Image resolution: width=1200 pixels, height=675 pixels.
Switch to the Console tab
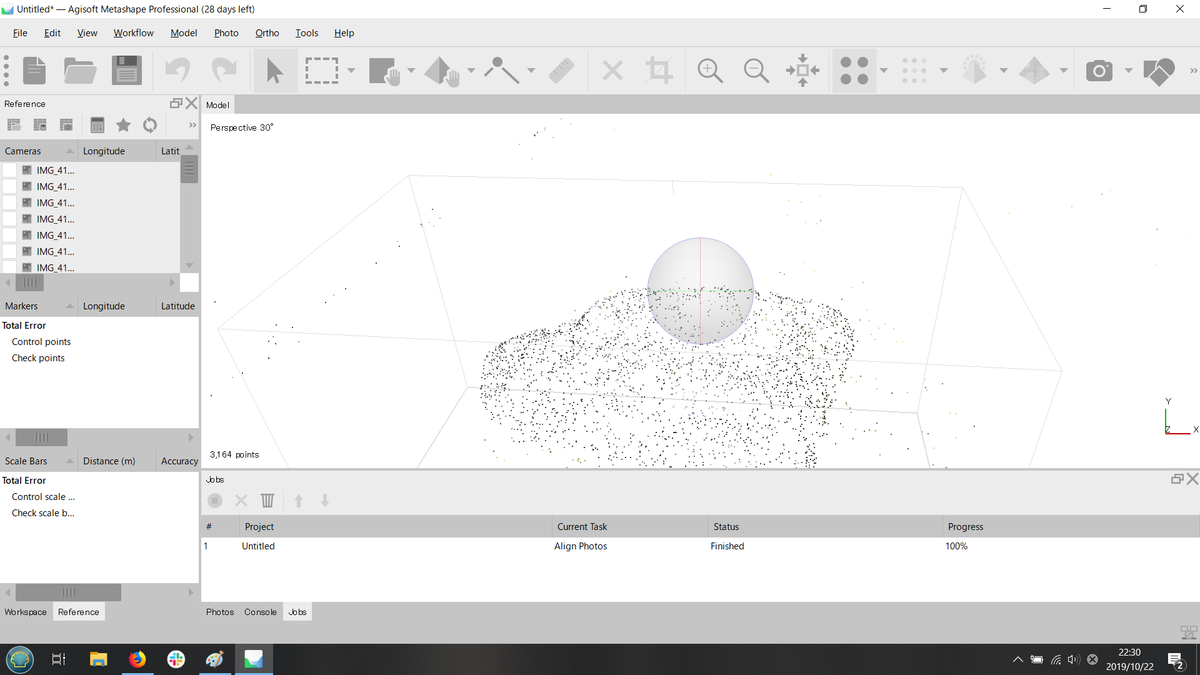(x=260, y=612)
